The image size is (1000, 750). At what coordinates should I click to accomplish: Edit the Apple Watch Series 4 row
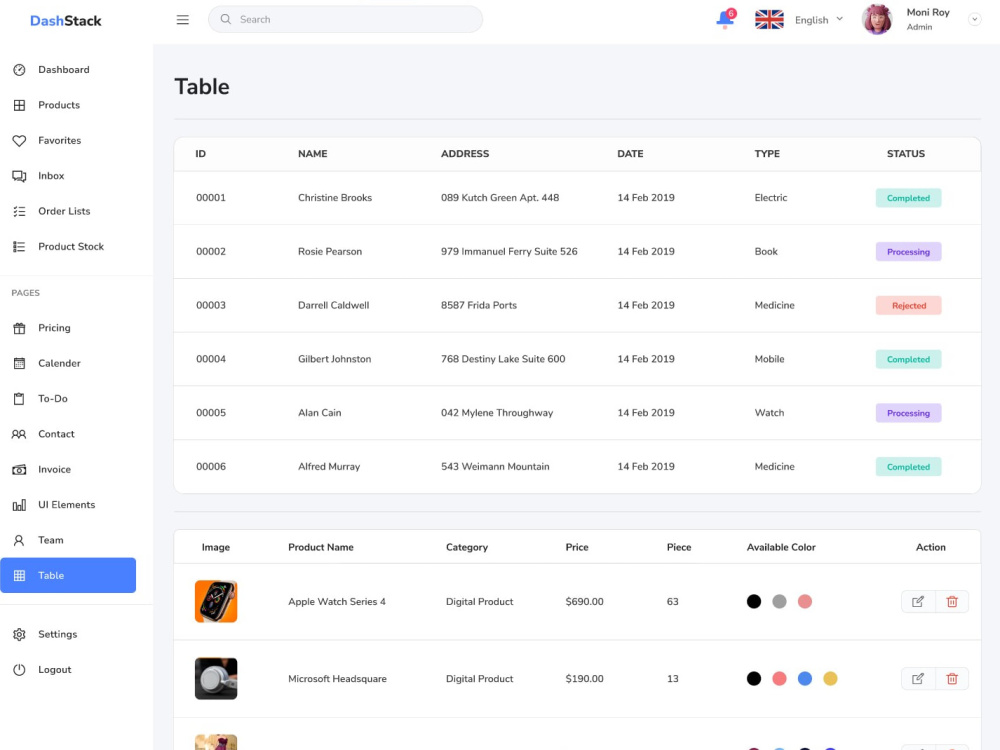[918, 601]
